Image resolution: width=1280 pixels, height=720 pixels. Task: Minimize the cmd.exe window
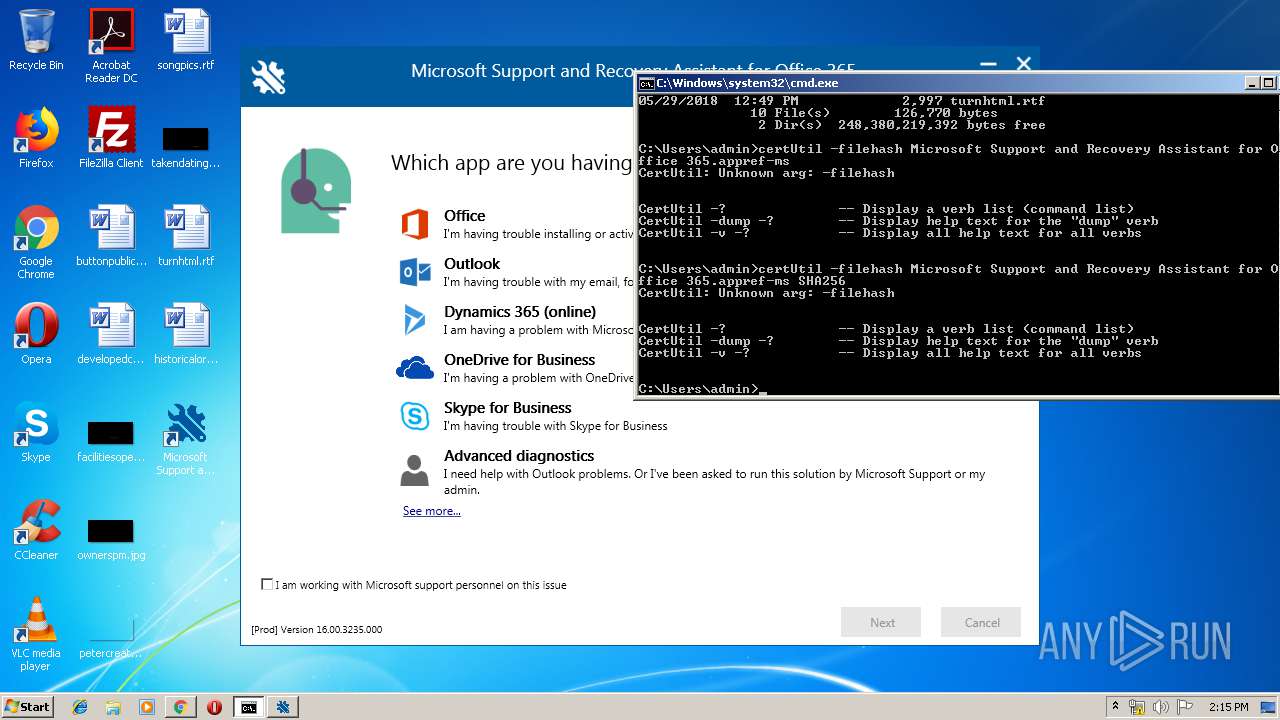[x=1252, y=83]
